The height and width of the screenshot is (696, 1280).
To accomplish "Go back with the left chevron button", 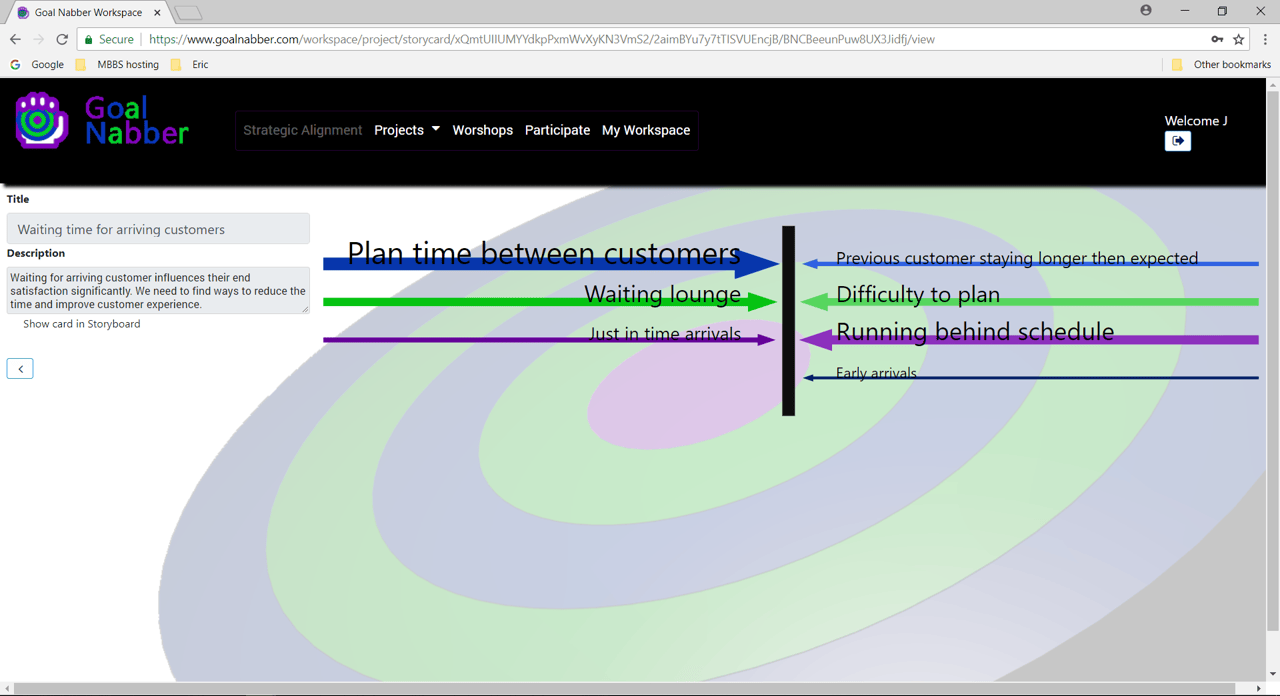I will [x=20, y=369].
